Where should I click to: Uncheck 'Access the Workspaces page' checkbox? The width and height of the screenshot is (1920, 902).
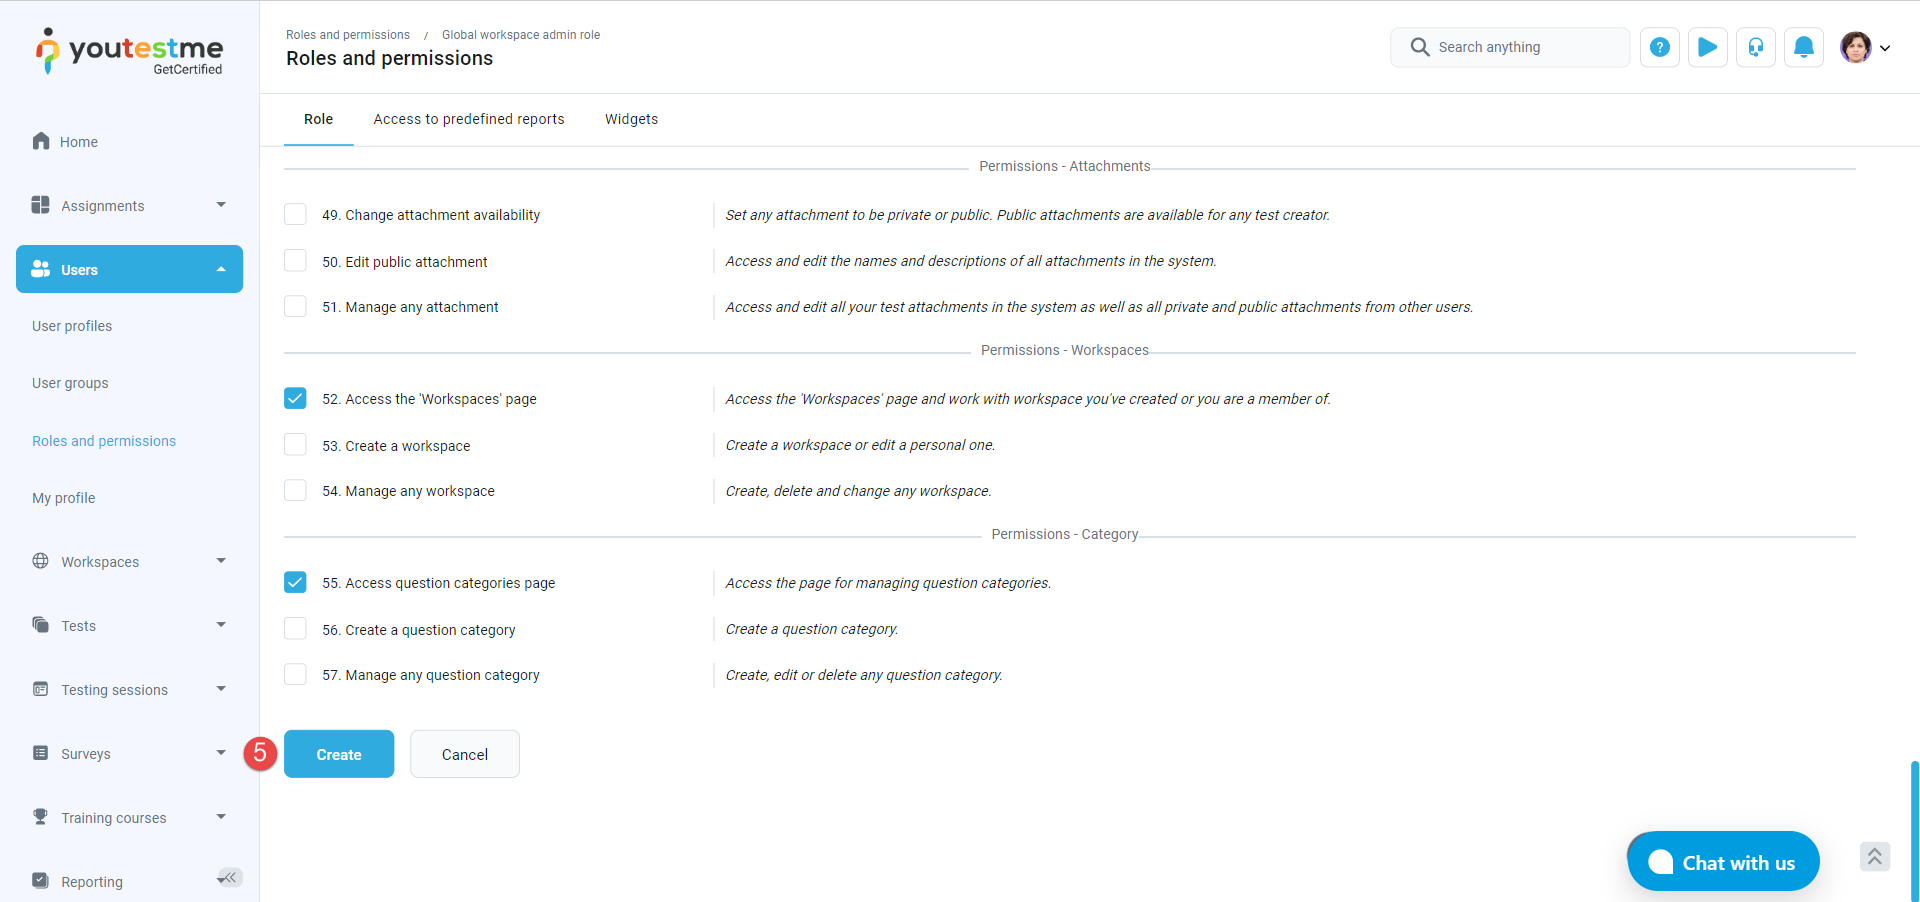(295, 398)
